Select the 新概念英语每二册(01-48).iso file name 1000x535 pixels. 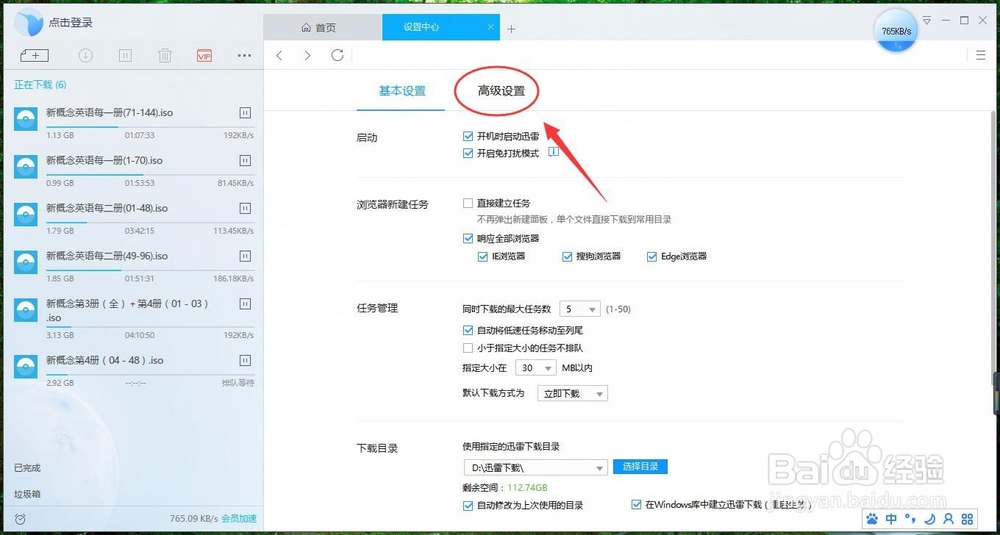(107, 209)
